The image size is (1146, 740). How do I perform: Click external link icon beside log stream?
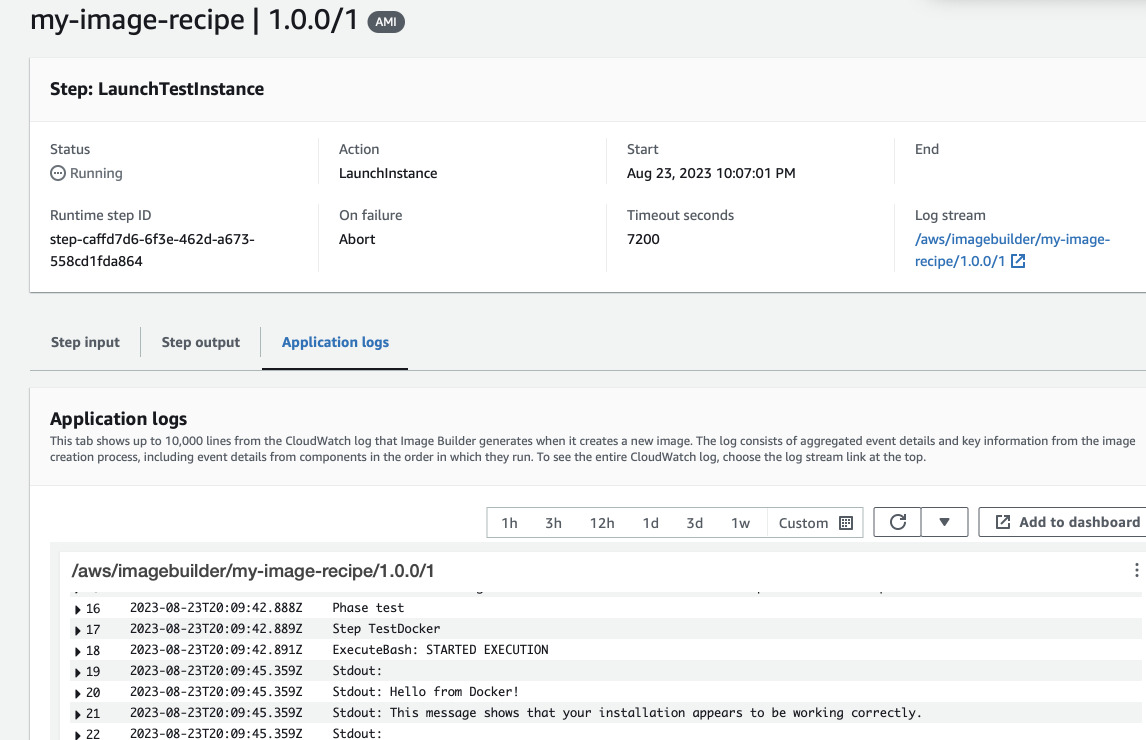click(x=1017, y=261)
